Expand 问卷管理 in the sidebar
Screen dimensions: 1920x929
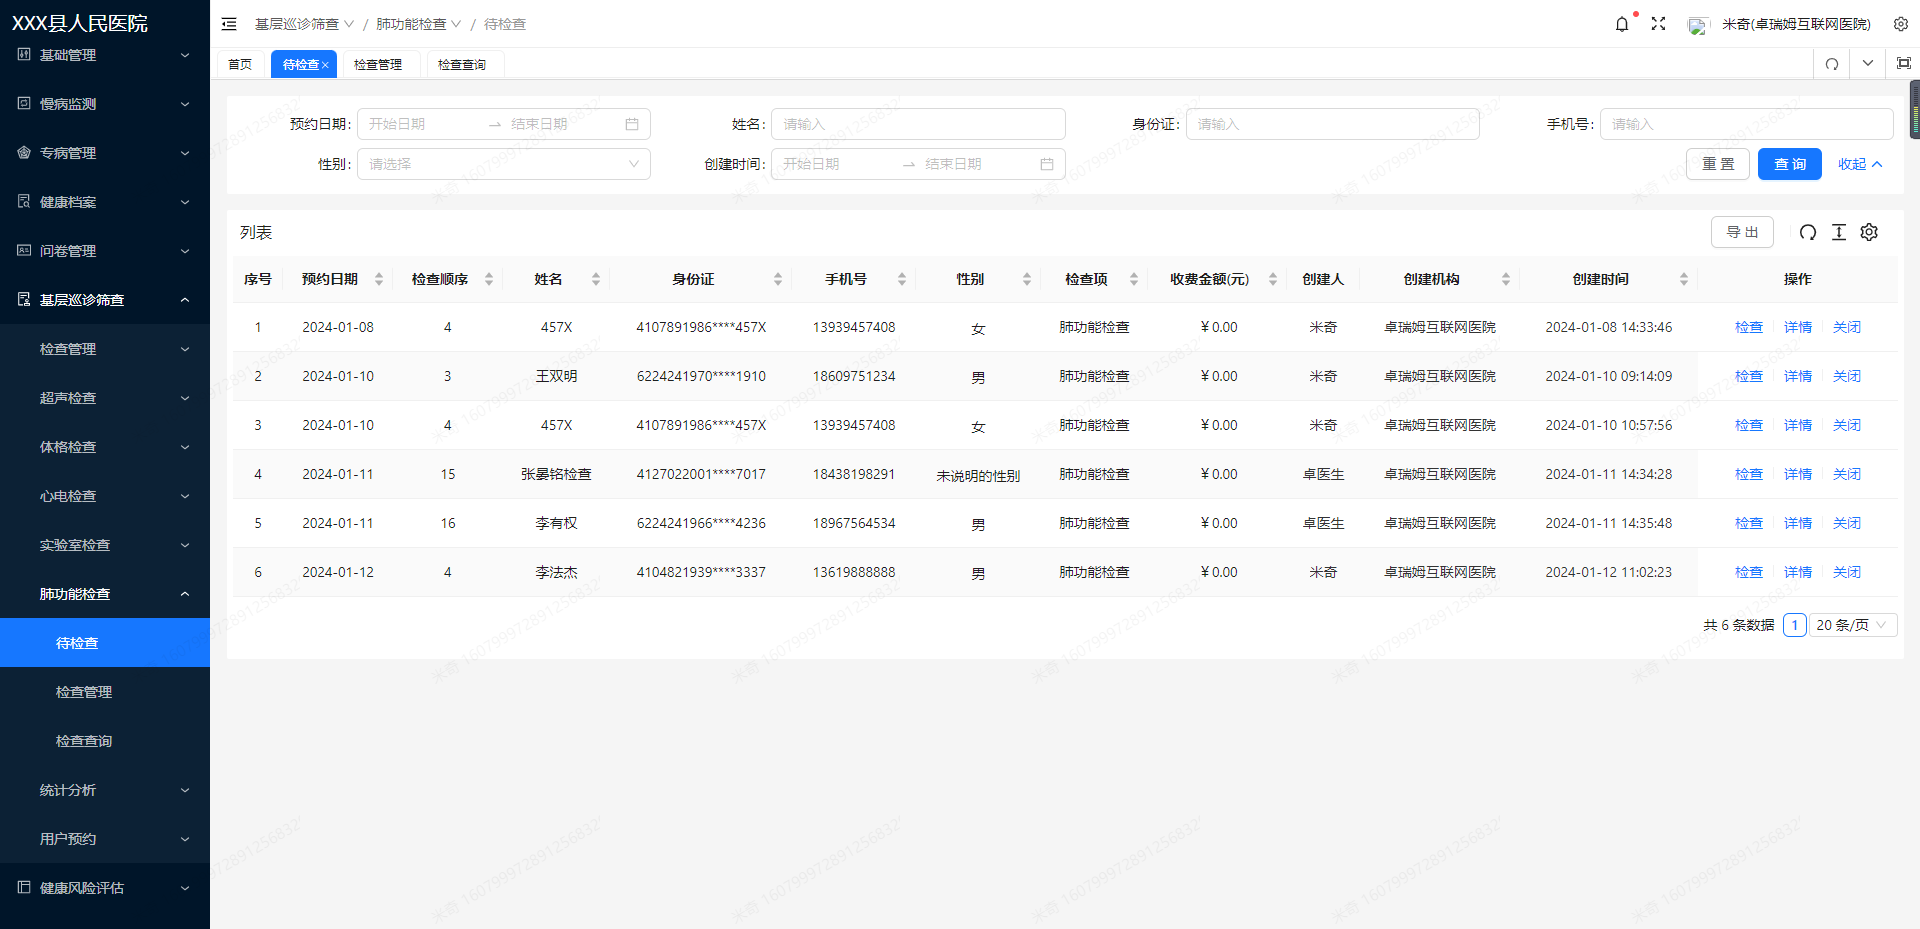(x=105, y=250)
